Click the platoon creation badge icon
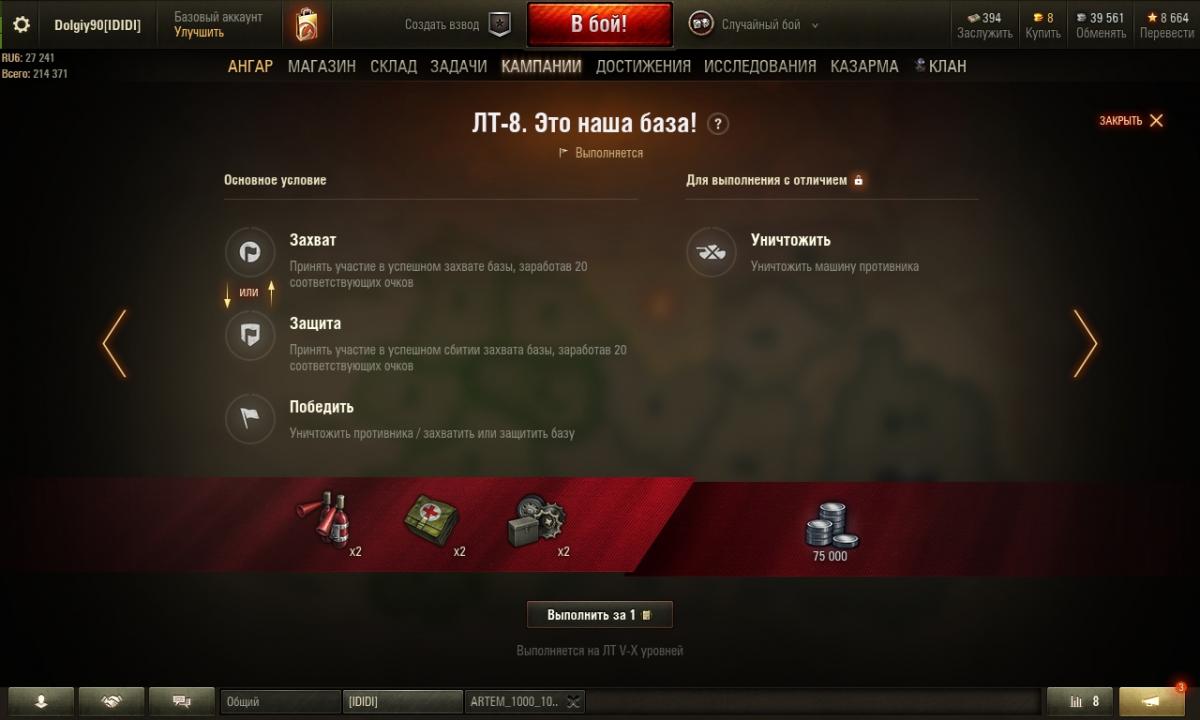Screen dimensions: 1200x720 [x=499, y=25]
